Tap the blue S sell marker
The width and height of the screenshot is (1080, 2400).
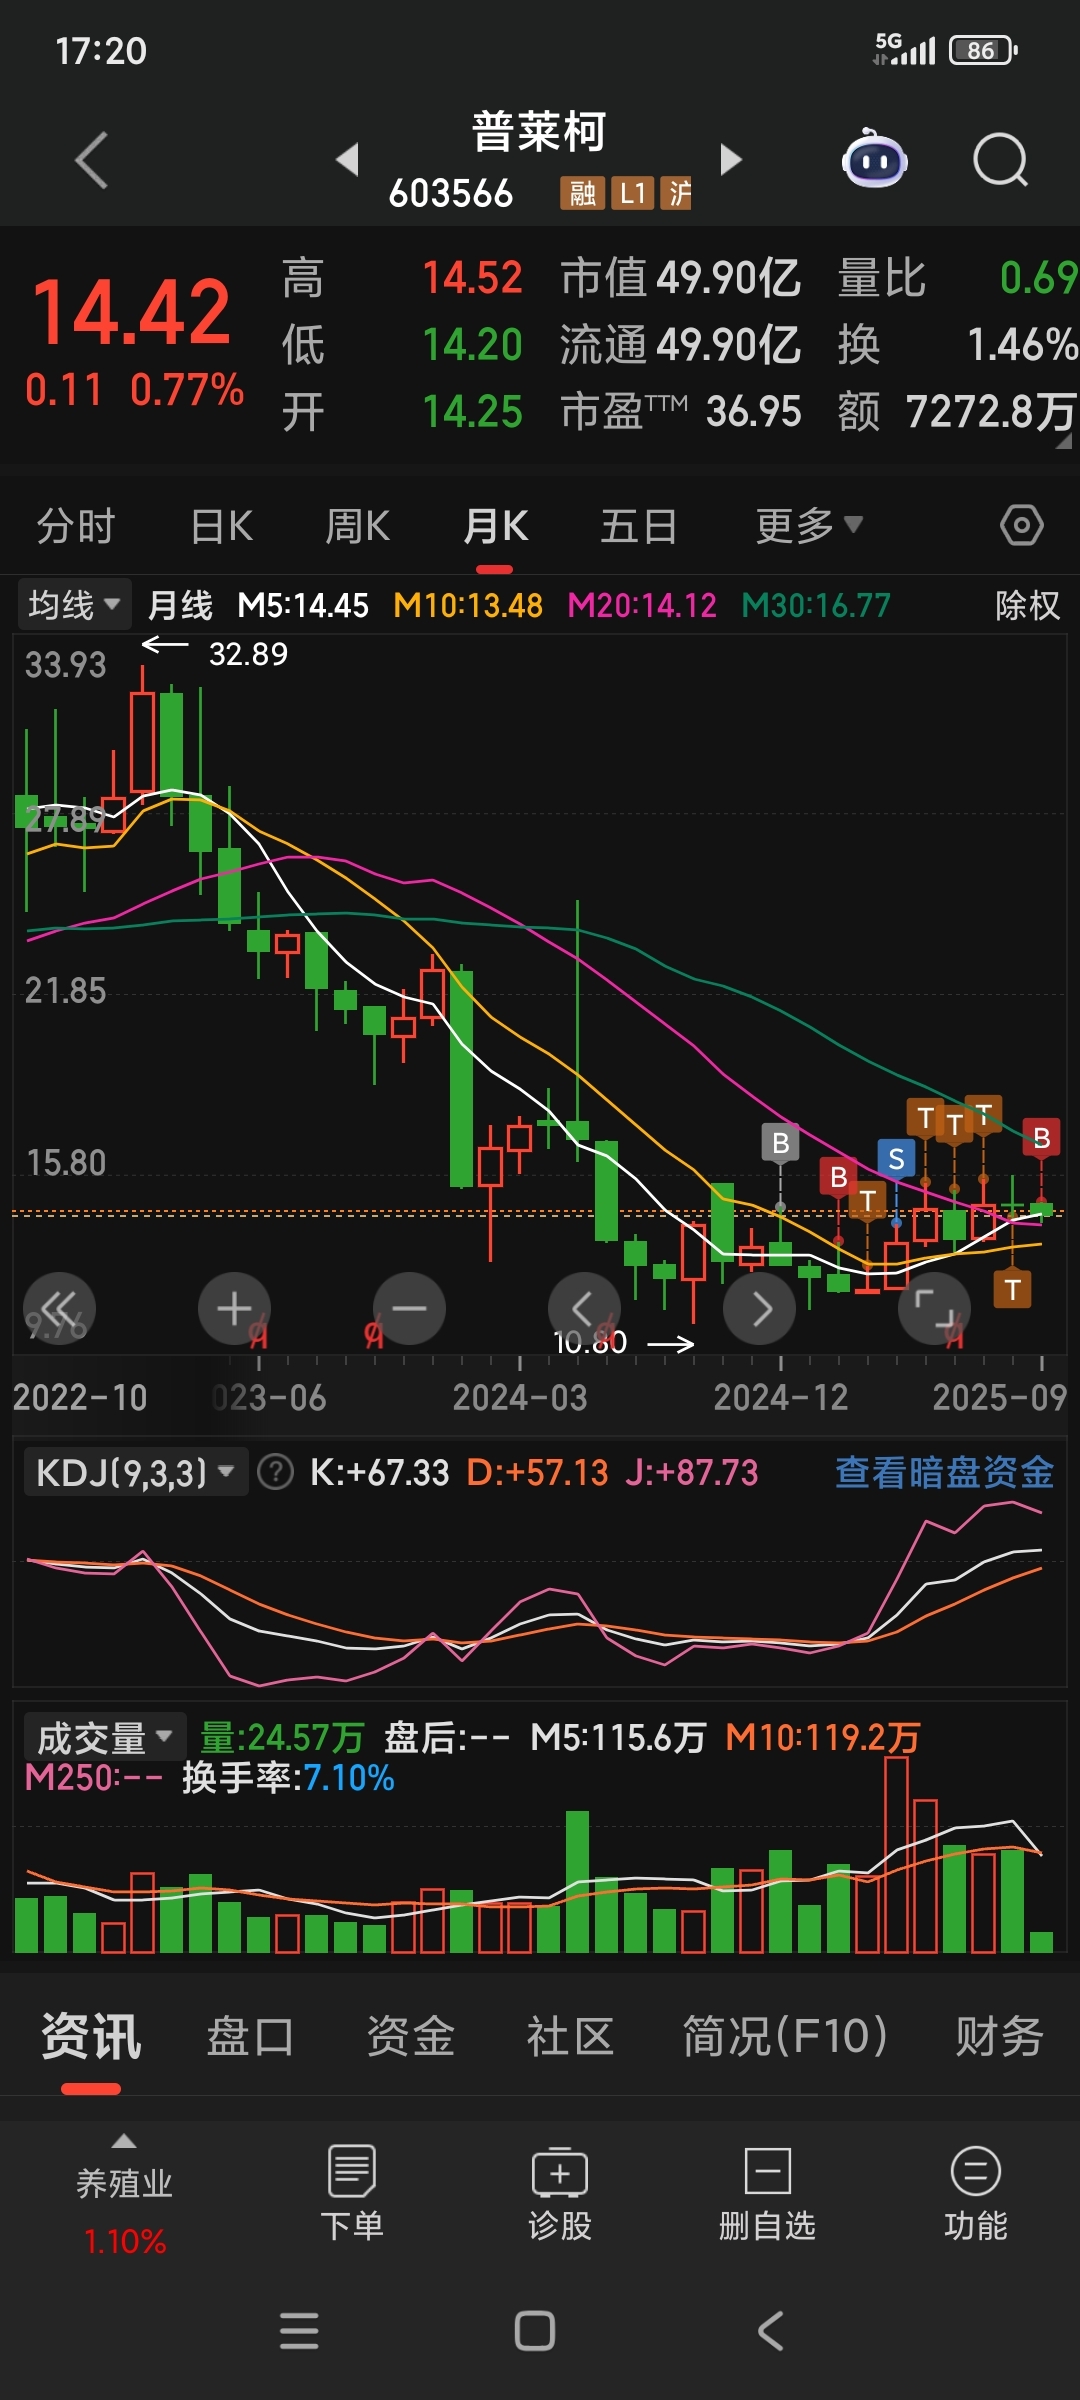tap(896, 1159)
